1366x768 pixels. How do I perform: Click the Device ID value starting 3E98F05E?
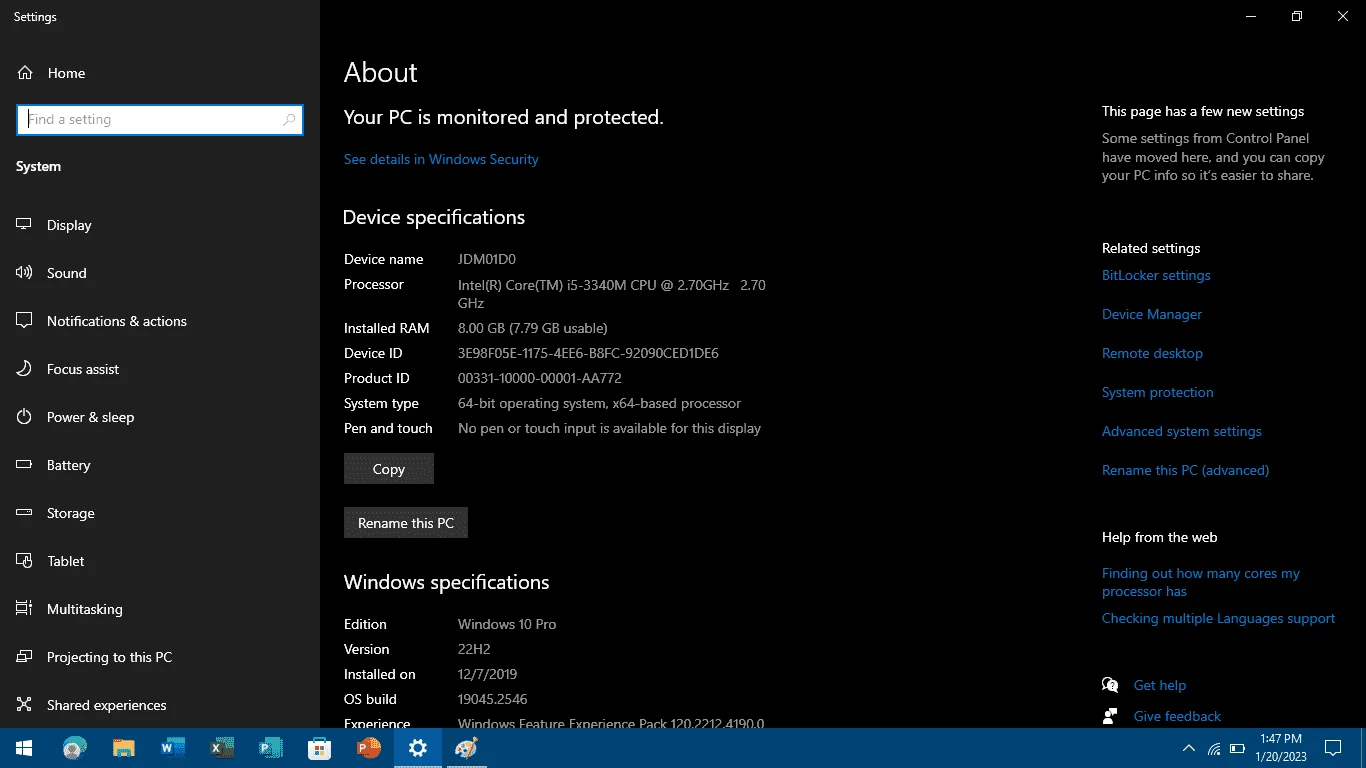(588, 353)
